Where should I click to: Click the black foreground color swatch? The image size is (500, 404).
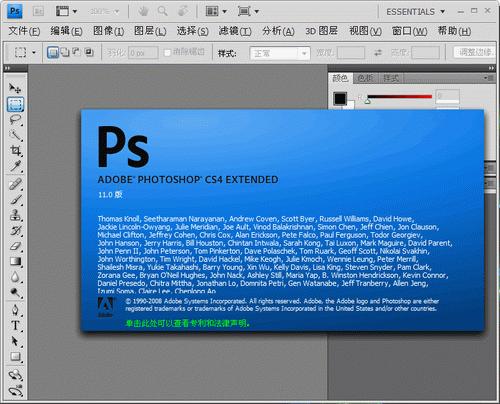[x=340, y=99]
